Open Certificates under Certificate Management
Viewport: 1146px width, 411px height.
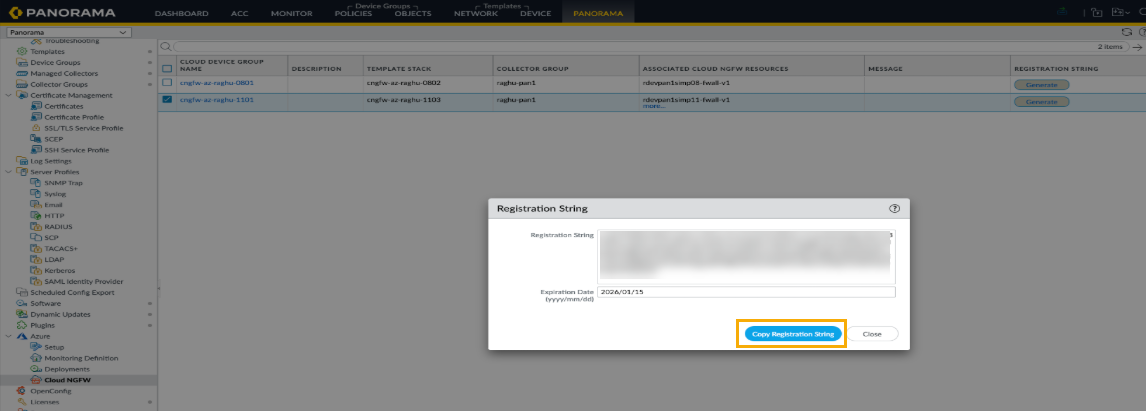tap(63, 106)
